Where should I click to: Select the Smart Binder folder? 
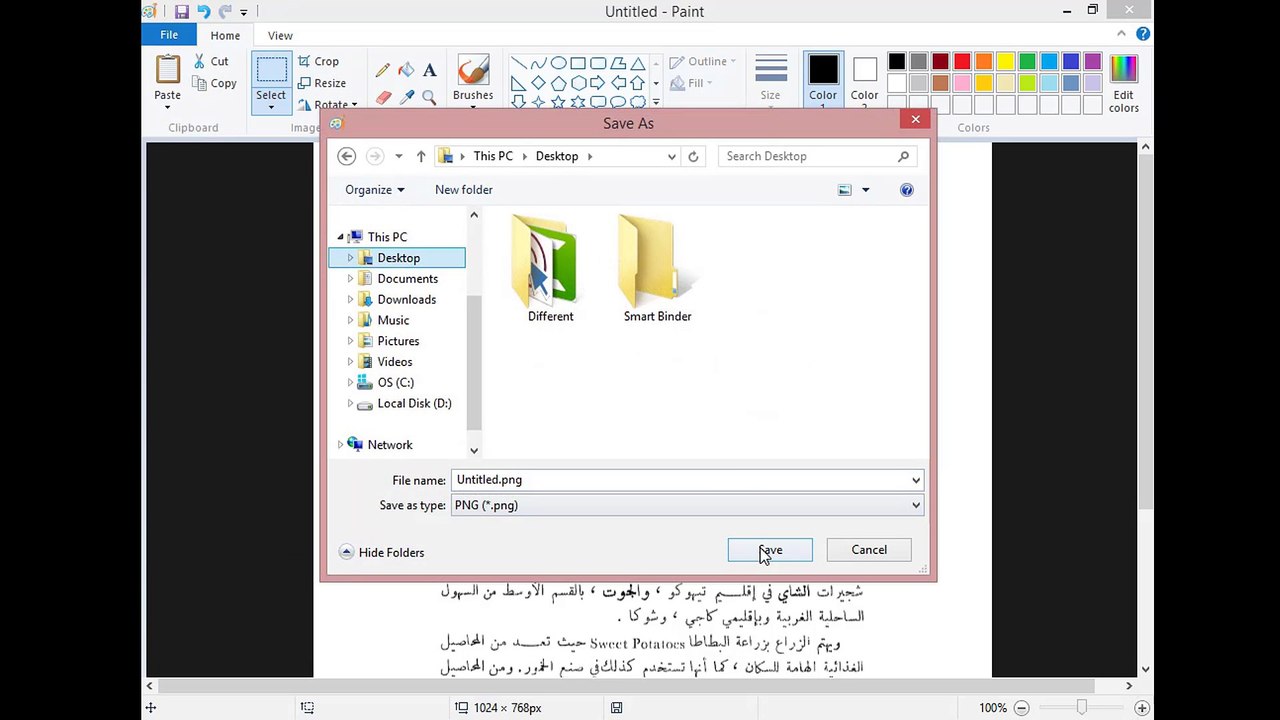pyautogui.click(x=657, y=268)
